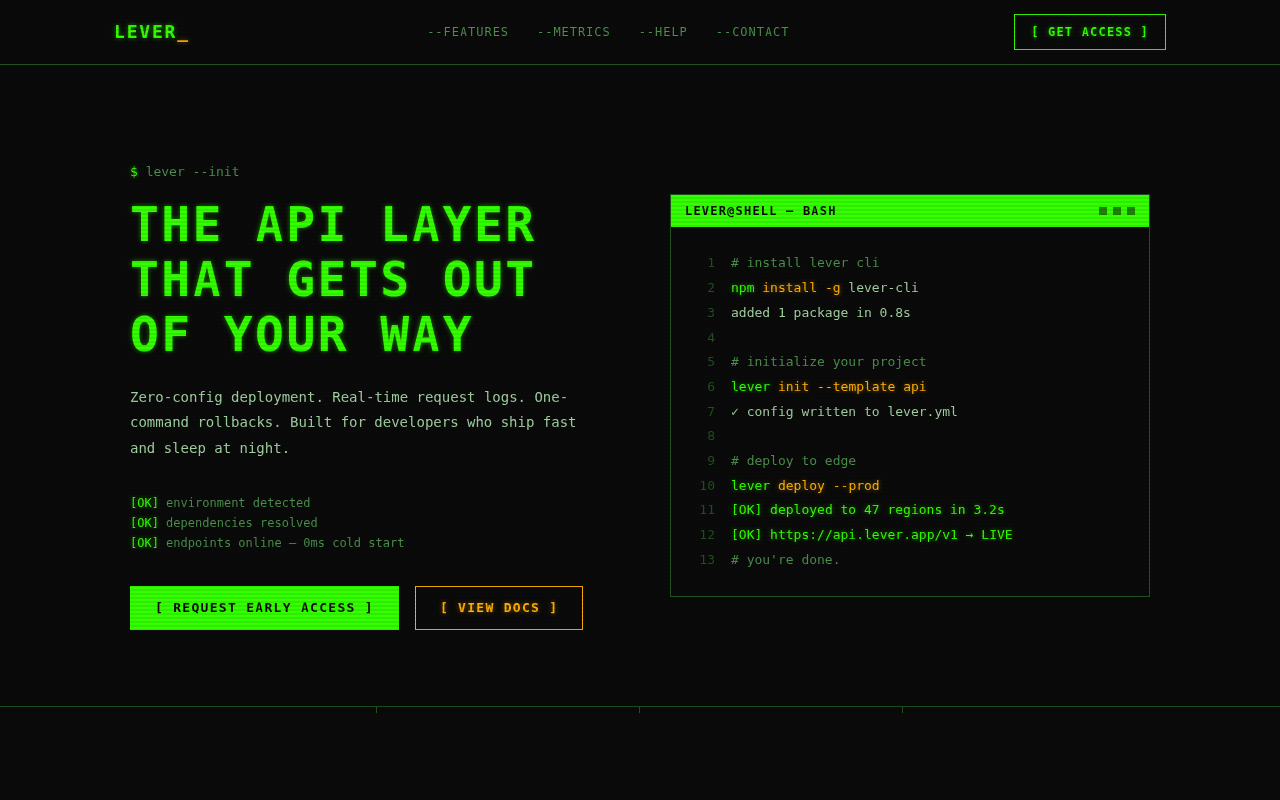Click the LEVER_ logo in the header
The width and height of the screenshot is (1280, 800).
[x=151, y=32]
